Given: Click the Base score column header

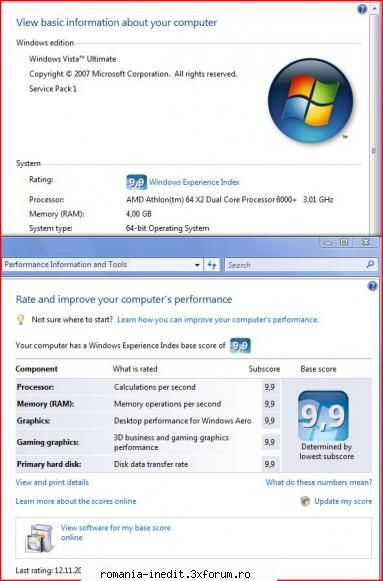Looking at the screenshot, I should 318,369.
